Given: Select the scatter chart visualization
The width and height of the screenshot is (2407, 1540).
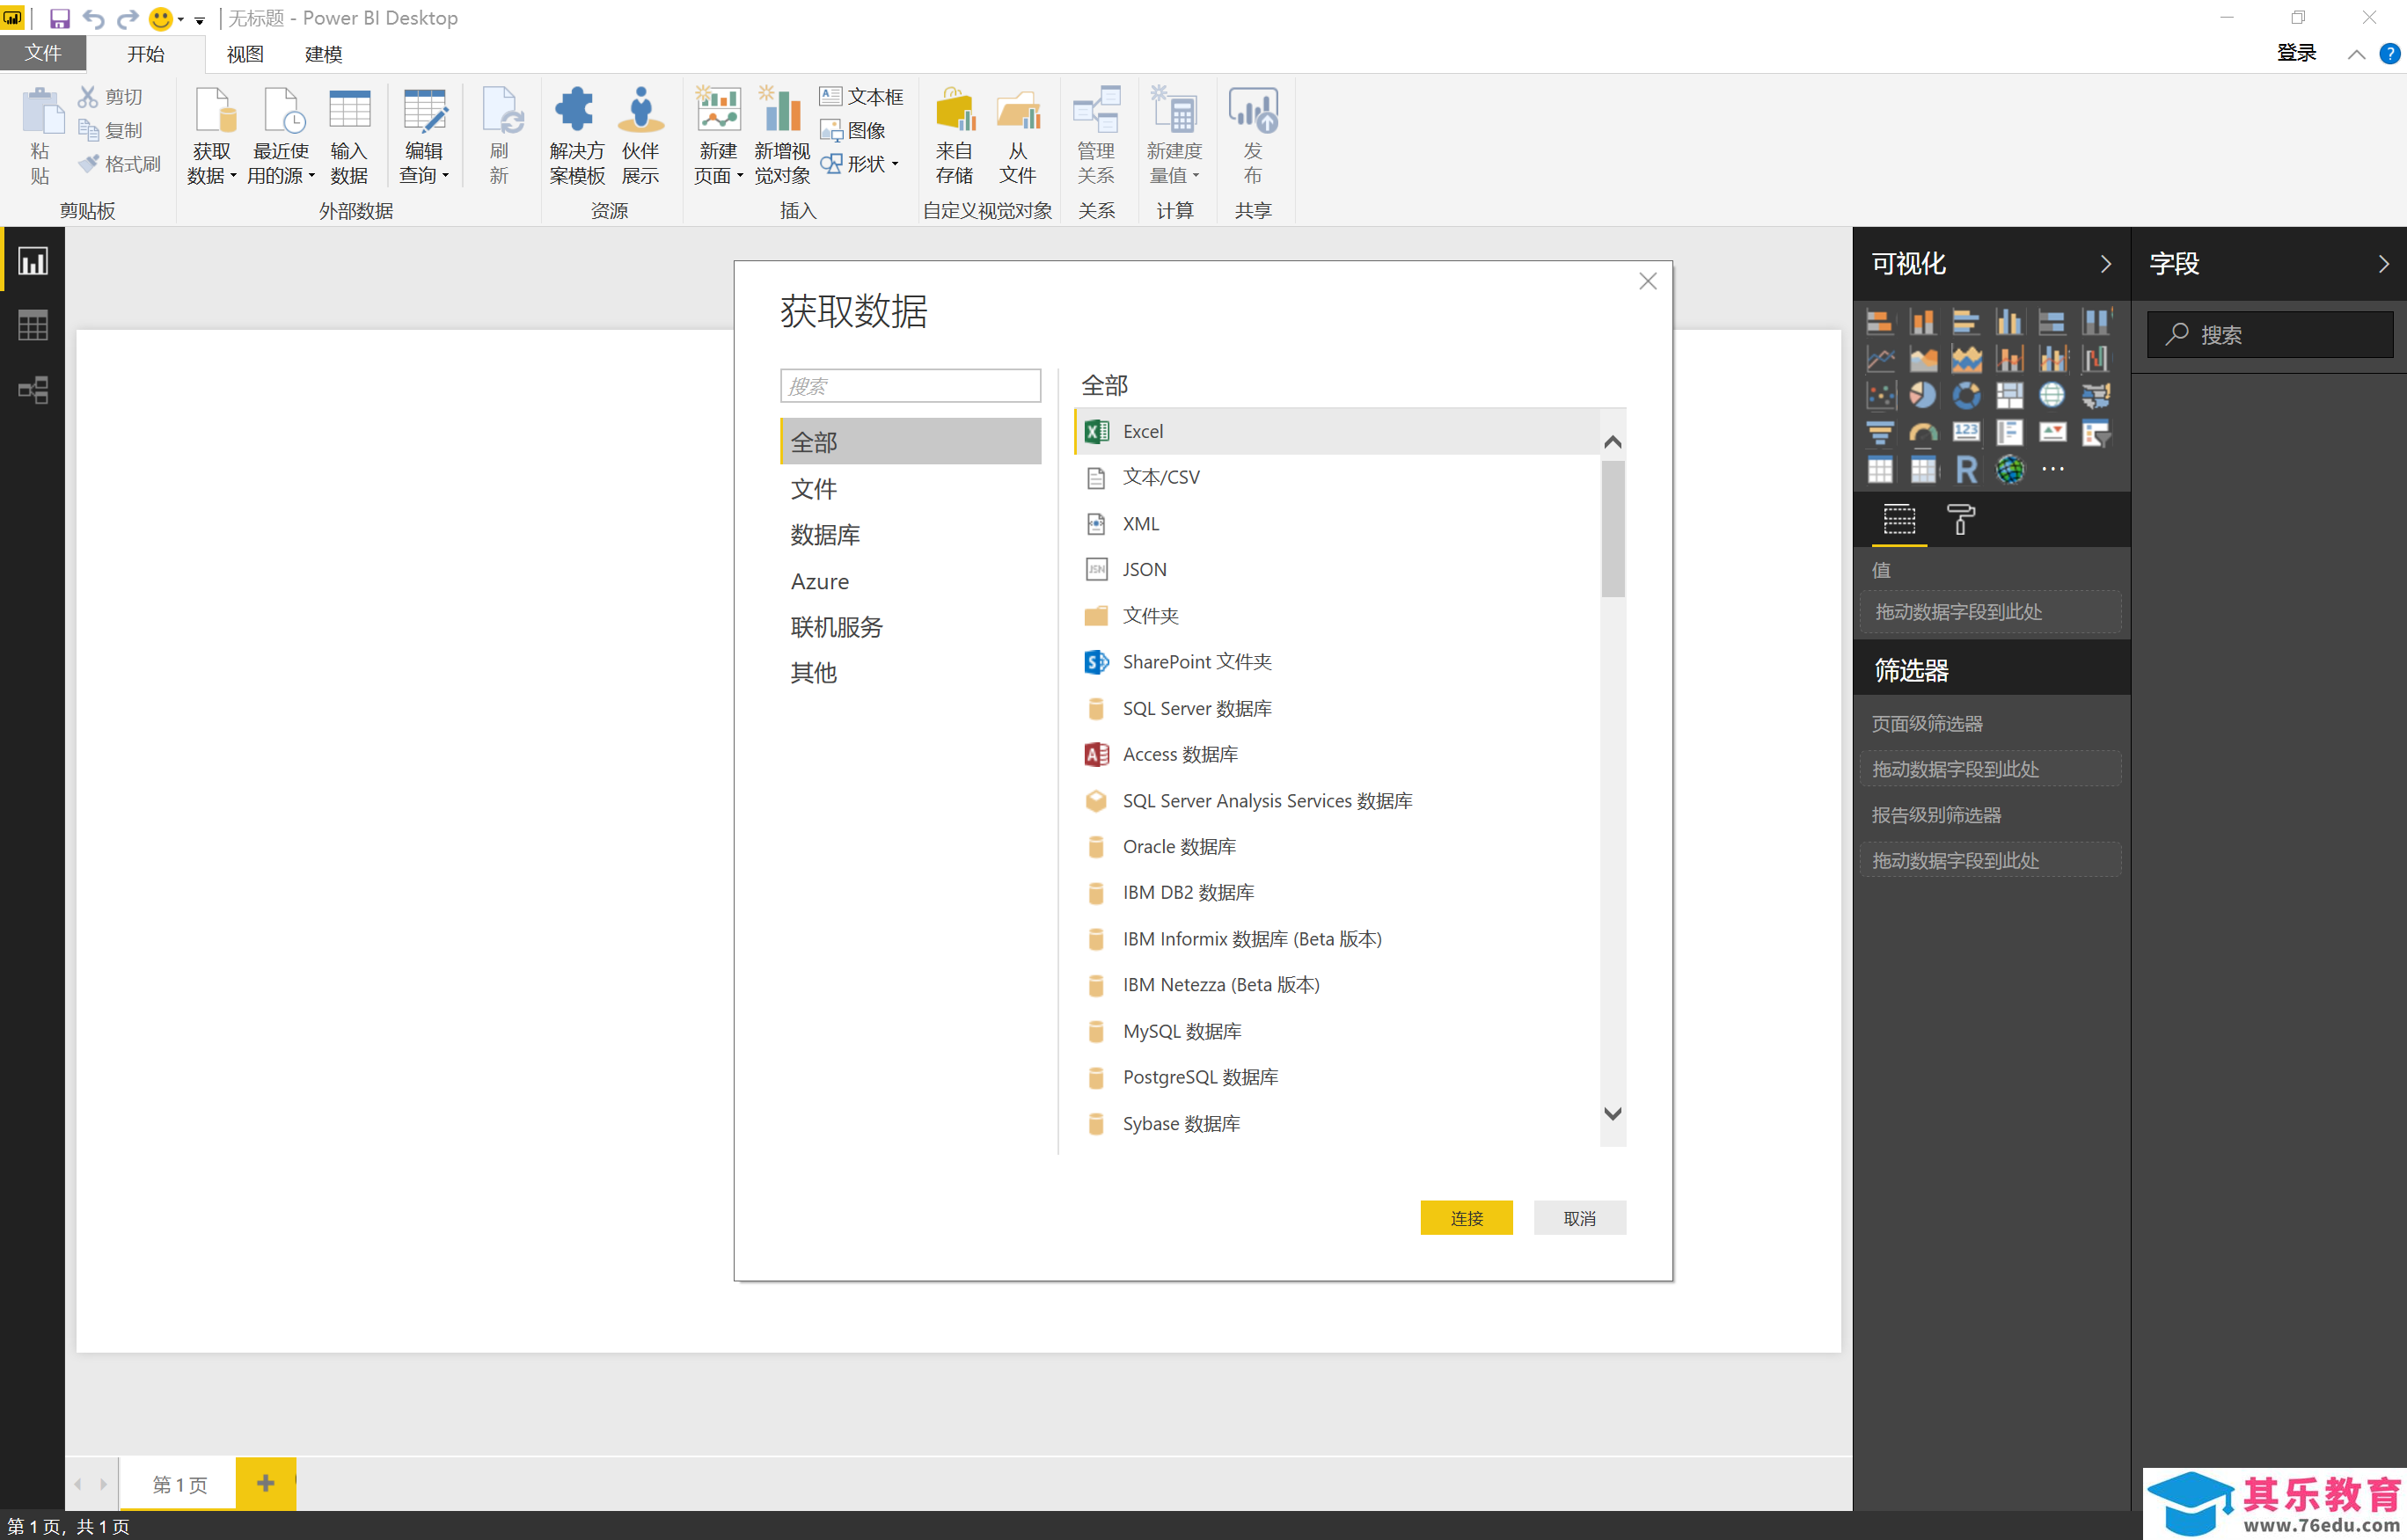Looking at the screenshot, I should pyautogui.click(x=1880, y=396).
